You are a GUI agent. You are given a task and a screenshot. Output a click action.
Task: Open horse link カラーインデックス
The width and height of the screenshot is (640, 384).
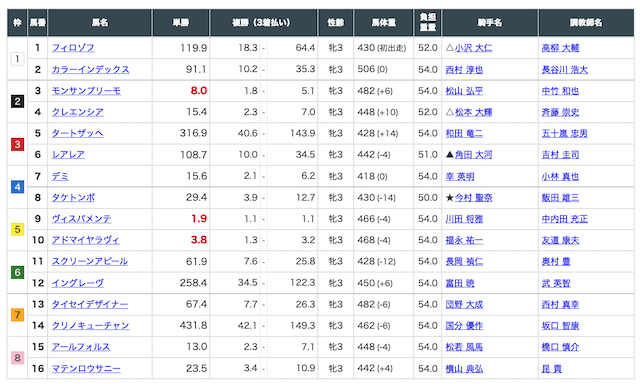(91, 70)
